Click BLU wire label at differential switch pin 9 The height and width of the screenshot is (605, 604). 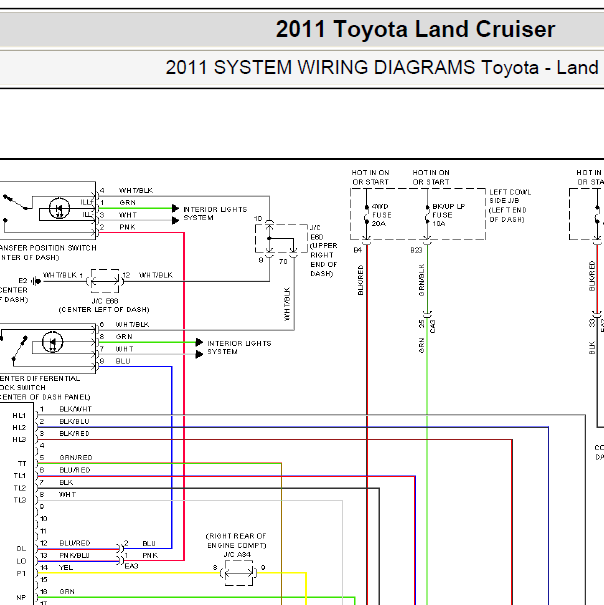123,361
